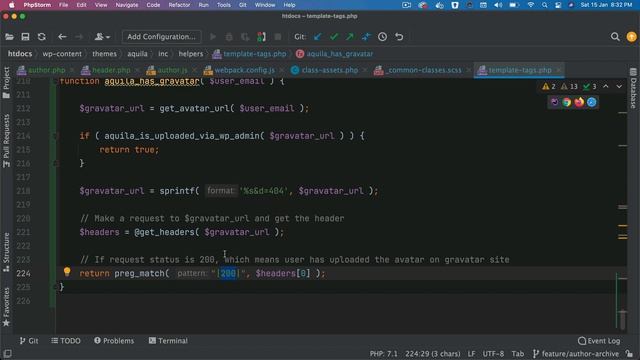This screenshot has height=360, width=640.
Task: Open Search Everywhere magnifier
Action: pos(615,37)
